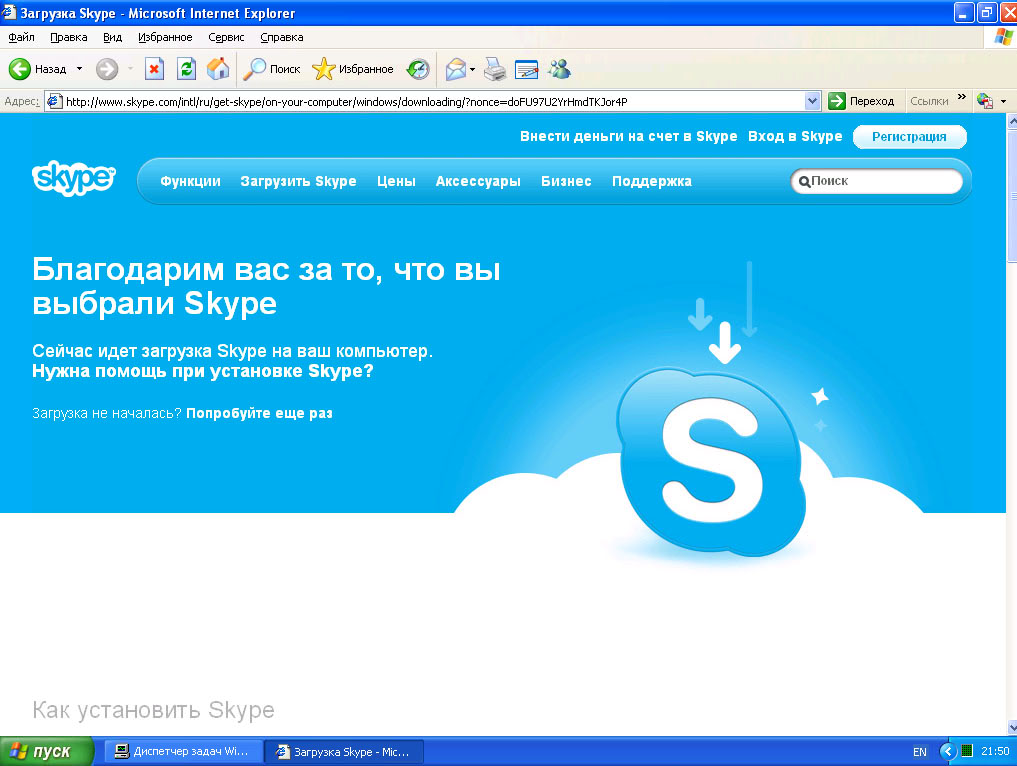Click Внести деньги на счет в Skype
Image resolution: width=1017 pixels, height=766 pixels.
pos(628,136)
